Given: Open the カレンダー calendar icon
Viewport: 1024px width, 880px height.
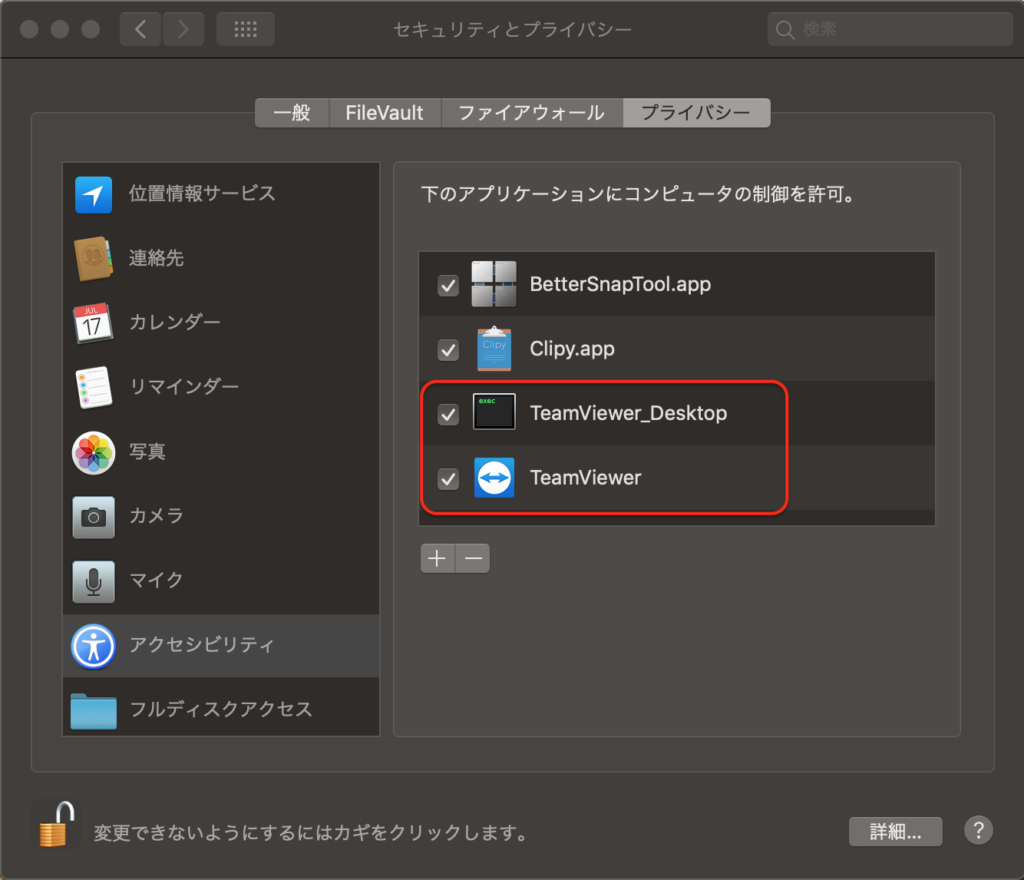Looking at the screenshot, I should (x=93, y=323).
